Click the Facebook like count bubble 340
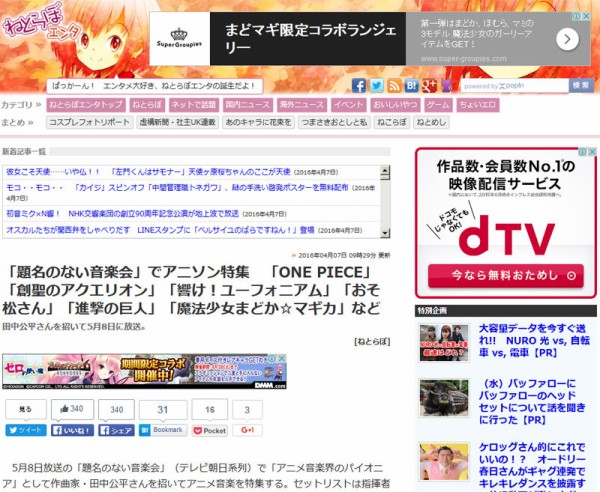This screenshot has height=492, width=600. click(72, 409)
